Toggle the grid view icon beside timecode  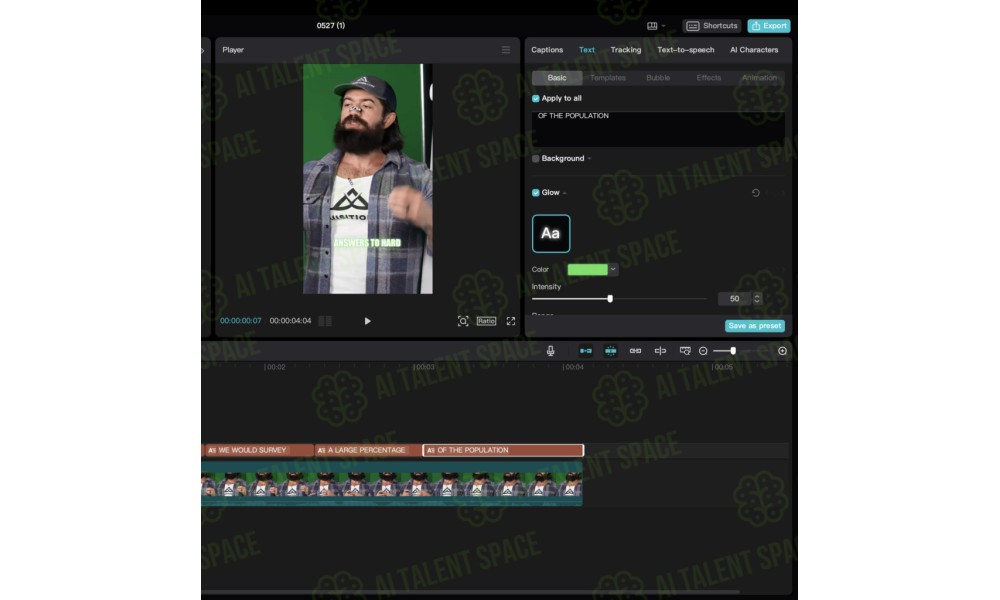click(325, 321)
